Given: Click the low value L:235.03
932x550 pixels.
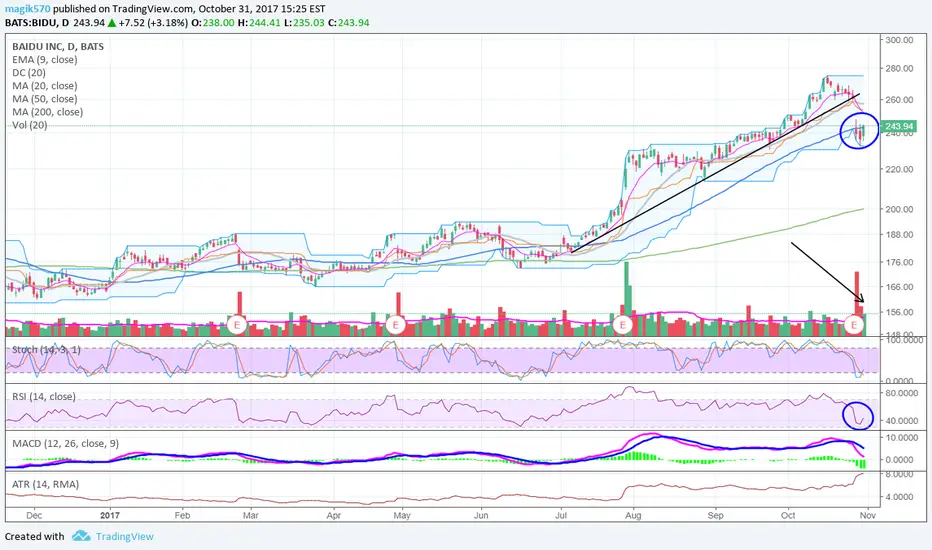Looking at the screenshot, I should [303, 23].
